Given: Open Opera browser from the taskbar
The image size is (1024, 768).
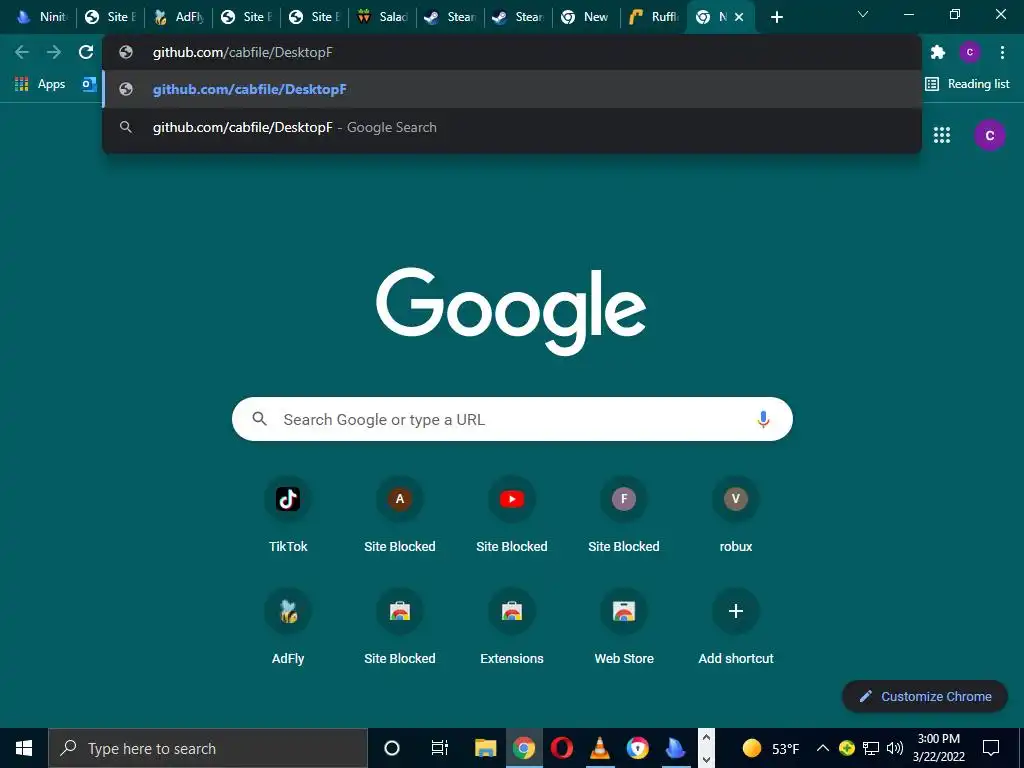Looking at the screenshot, I should coord(562,748).
